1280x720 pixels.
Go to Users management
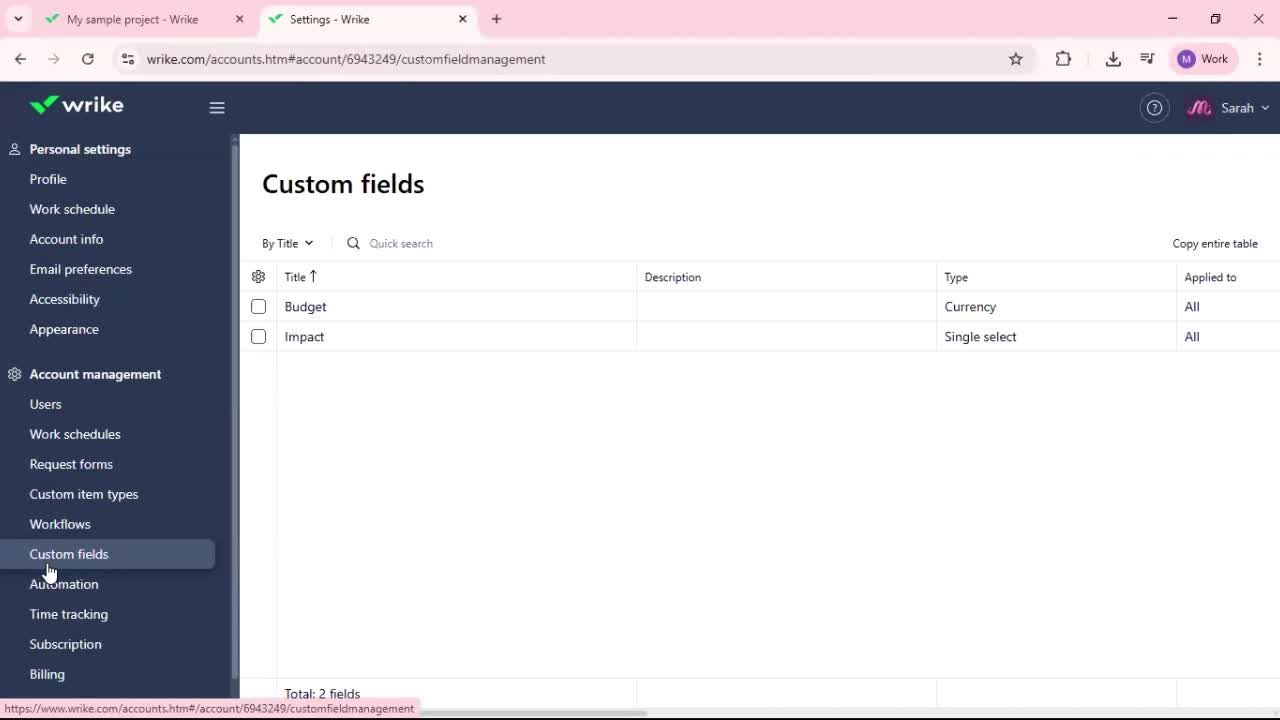point(45,404)
